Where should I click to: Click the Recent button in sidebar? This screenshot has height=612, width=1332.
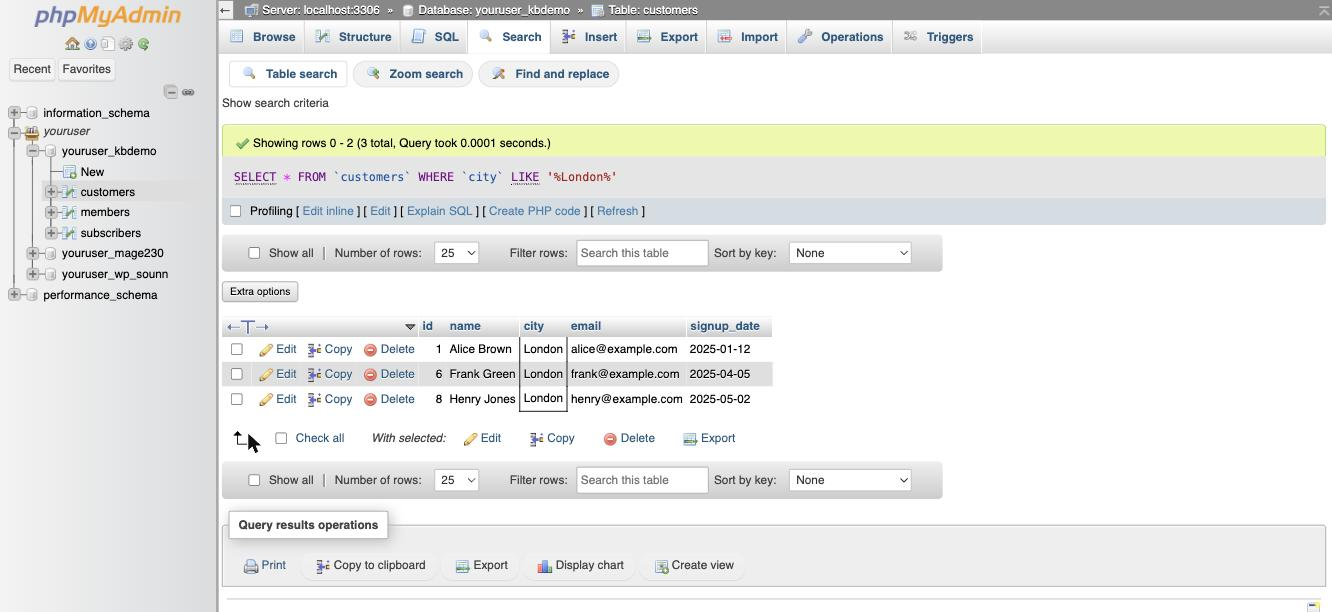click(x=32, y=69)
